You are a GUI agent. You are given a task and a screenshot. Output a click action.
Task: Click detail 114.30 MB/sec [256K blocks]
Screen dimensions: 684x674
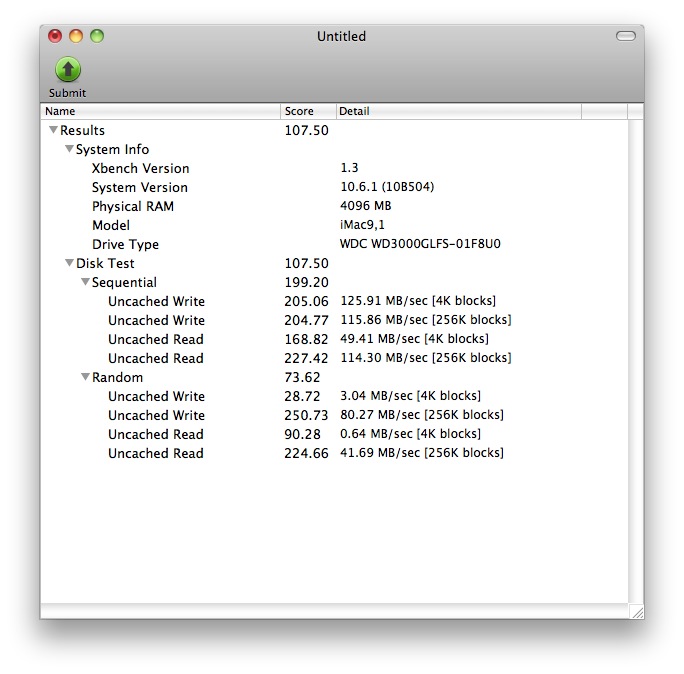[426, 358]
